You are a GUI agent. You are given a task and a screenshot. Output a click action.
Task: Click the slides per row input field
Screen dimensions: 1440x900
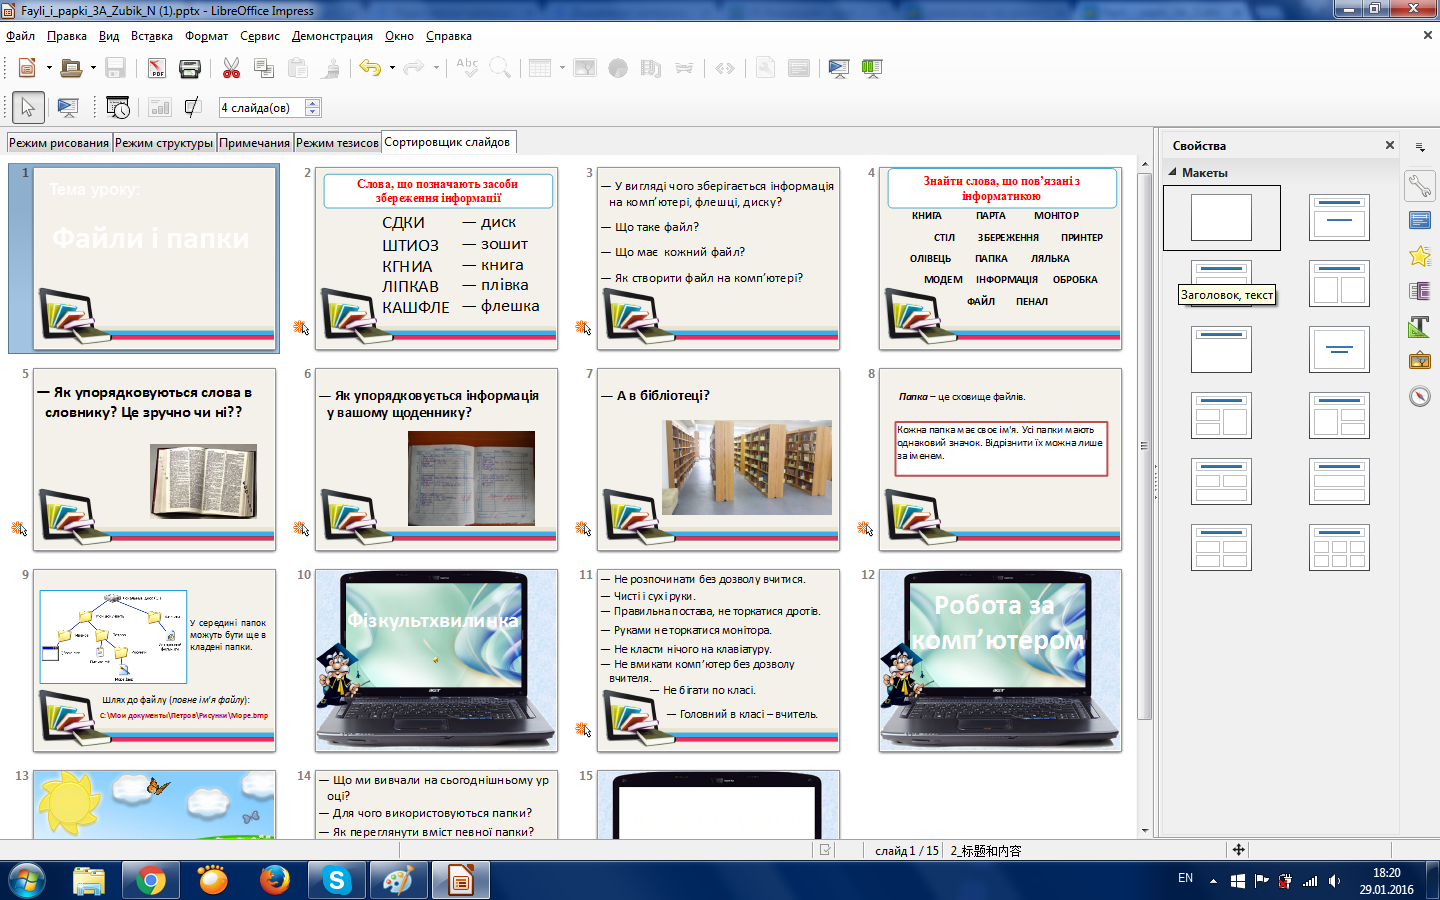[262, 107]
